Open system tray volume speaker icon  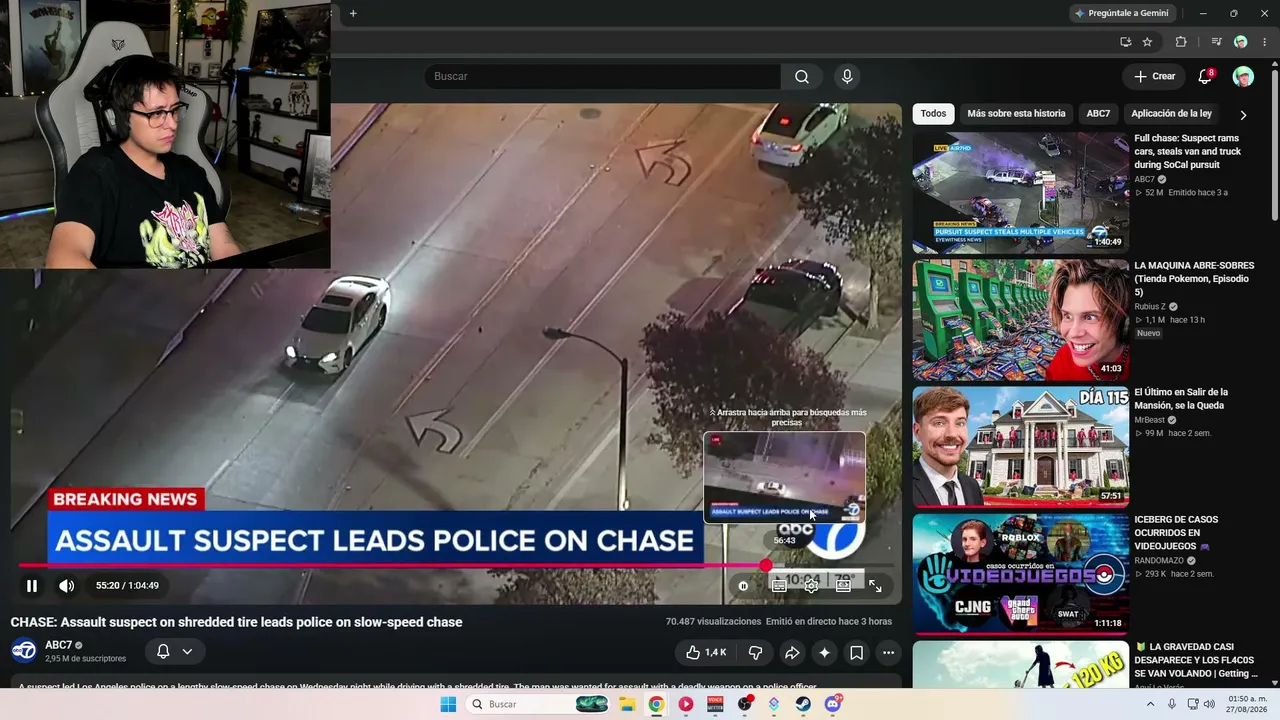pyautogui.click(x=1209, y=704)
